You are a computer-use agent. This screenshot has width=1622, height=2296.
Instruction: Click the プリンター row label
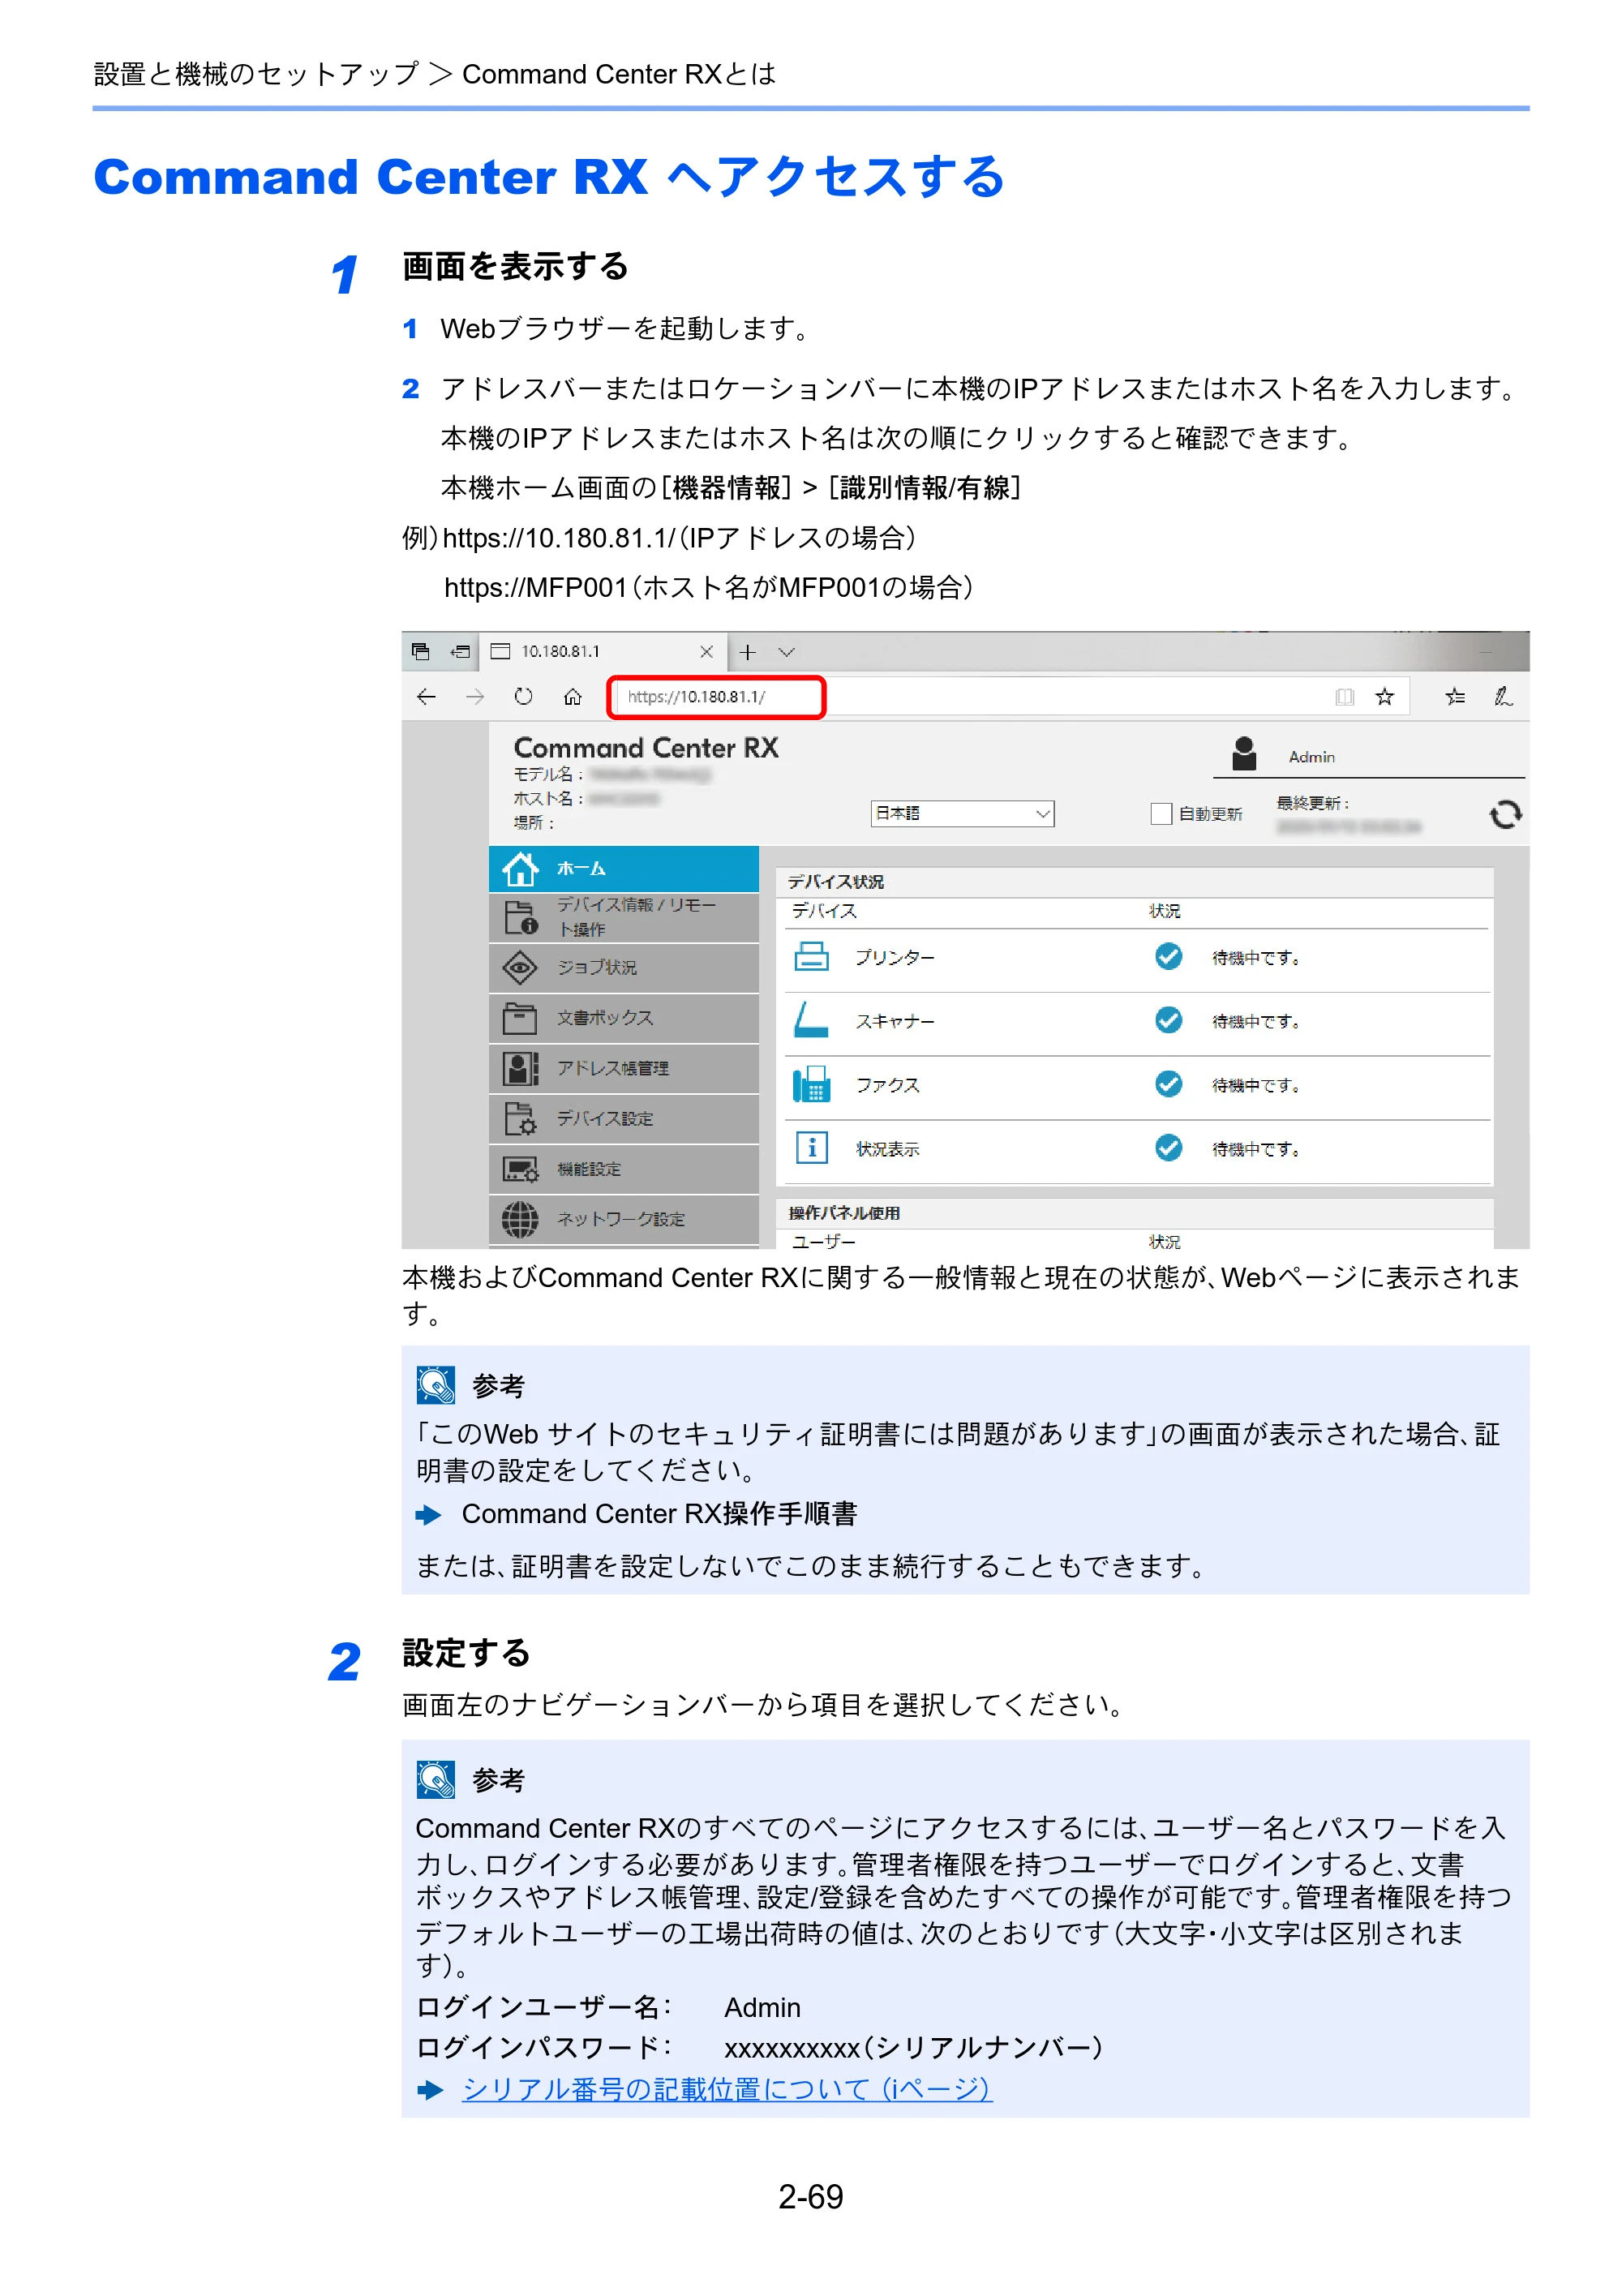pyautogui.click(x=894, y=958)
